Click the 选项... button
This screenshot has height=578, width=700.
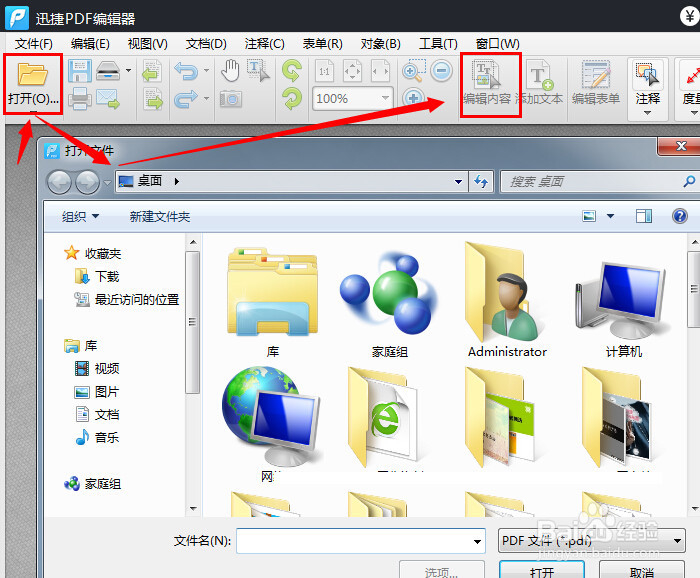click(x=441, y=570)
